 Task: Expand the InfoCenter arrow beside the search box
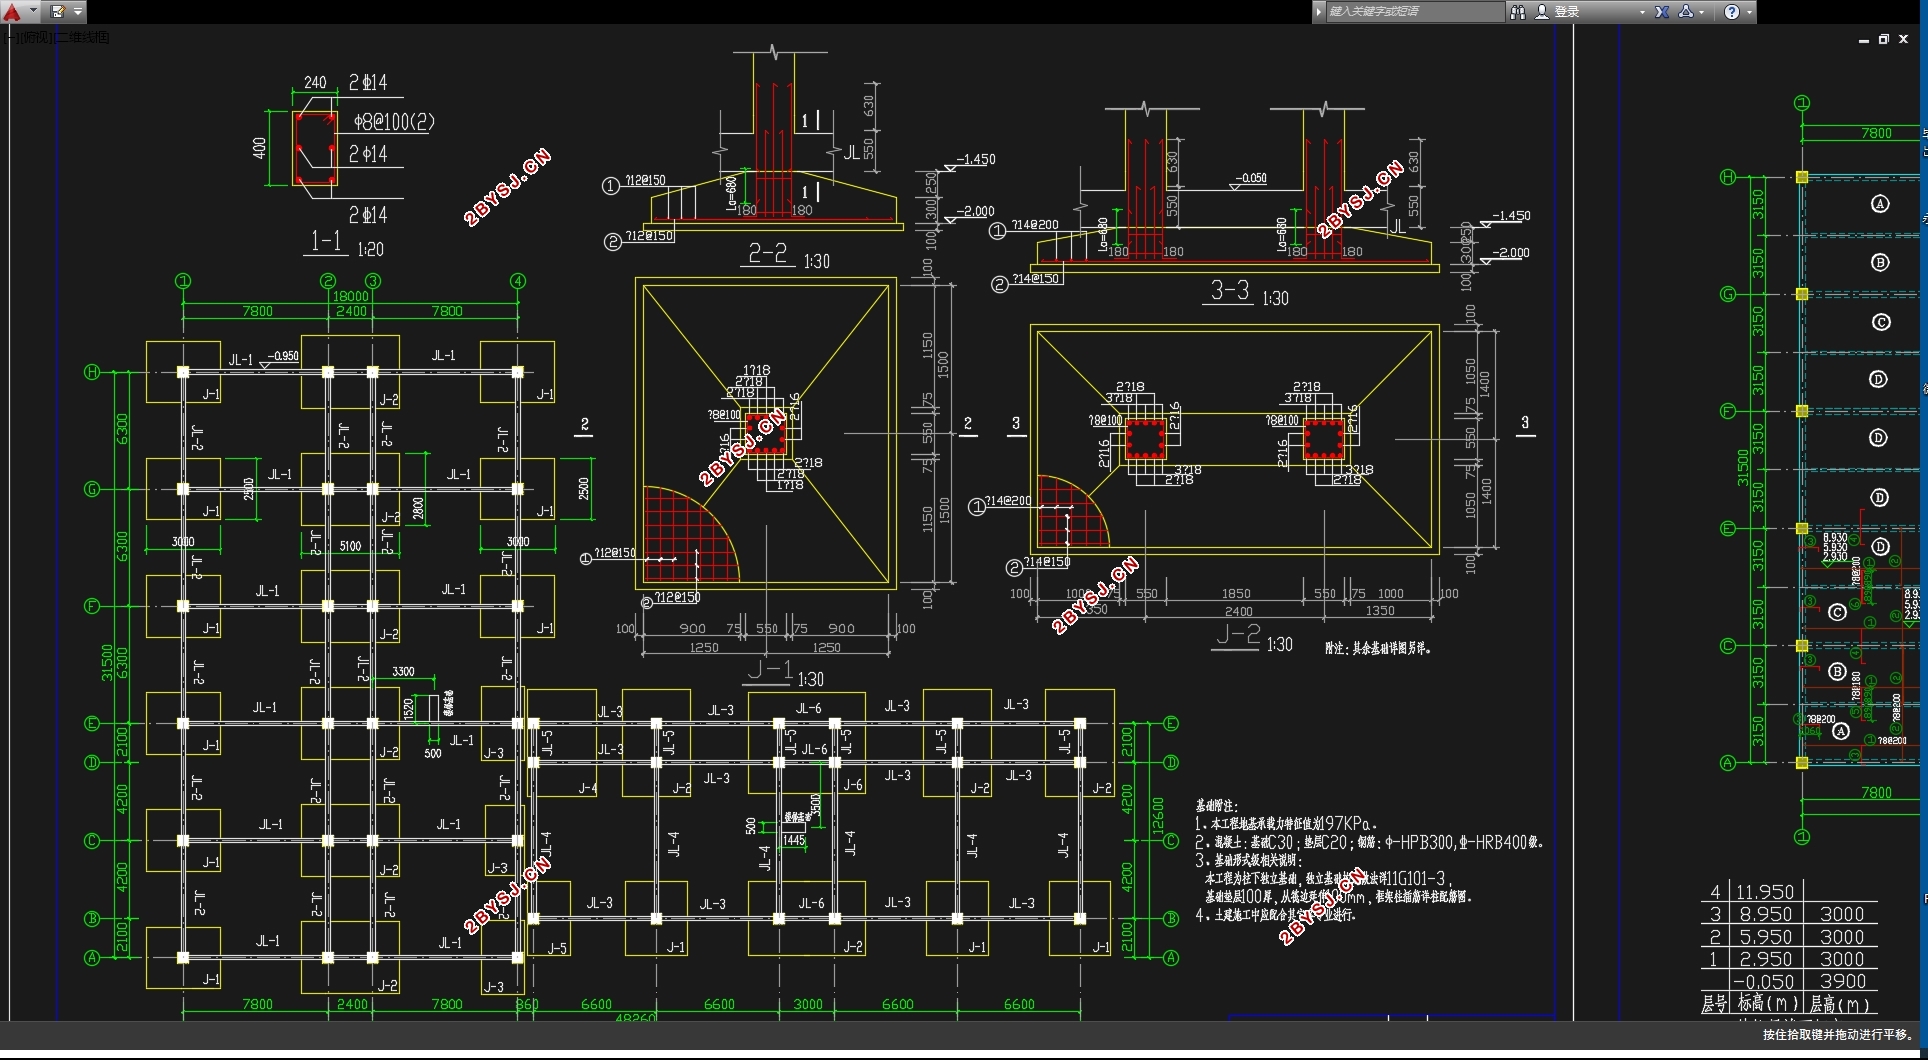(1319, 12)
